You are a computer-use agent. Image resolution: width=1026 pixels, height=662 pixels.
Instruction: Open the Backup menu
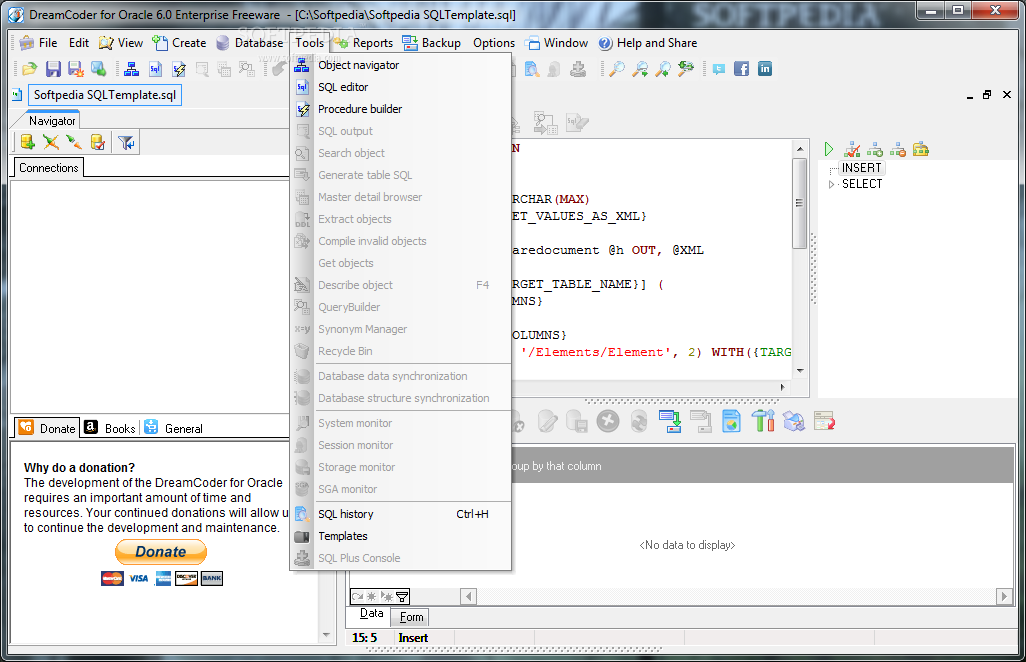point(432,43)
